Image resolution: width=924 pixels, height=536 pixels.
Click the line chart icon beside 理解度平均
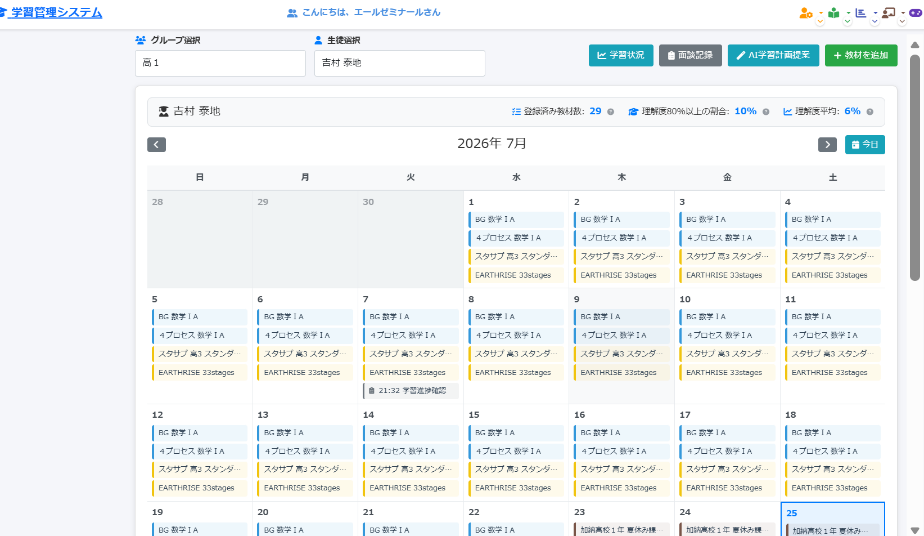[787, 111]
